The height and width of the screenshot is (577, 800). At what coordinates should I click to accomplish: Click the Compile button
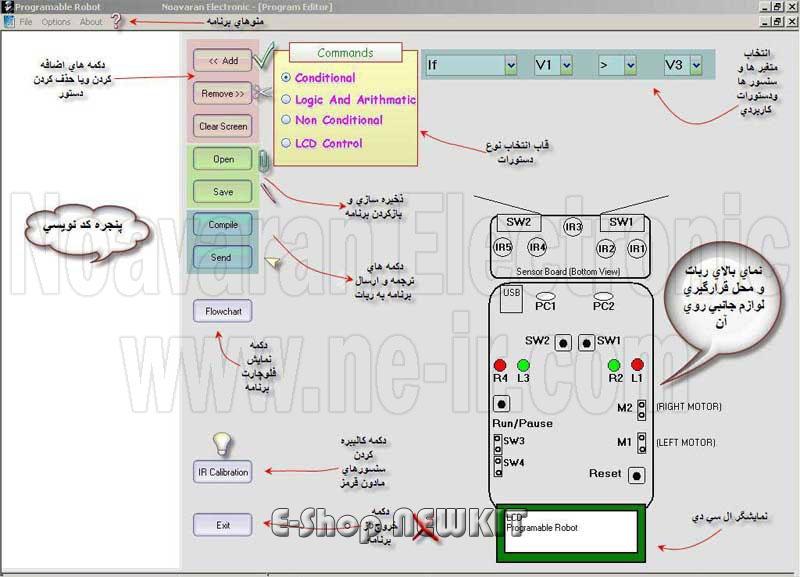tap(223, 225)
